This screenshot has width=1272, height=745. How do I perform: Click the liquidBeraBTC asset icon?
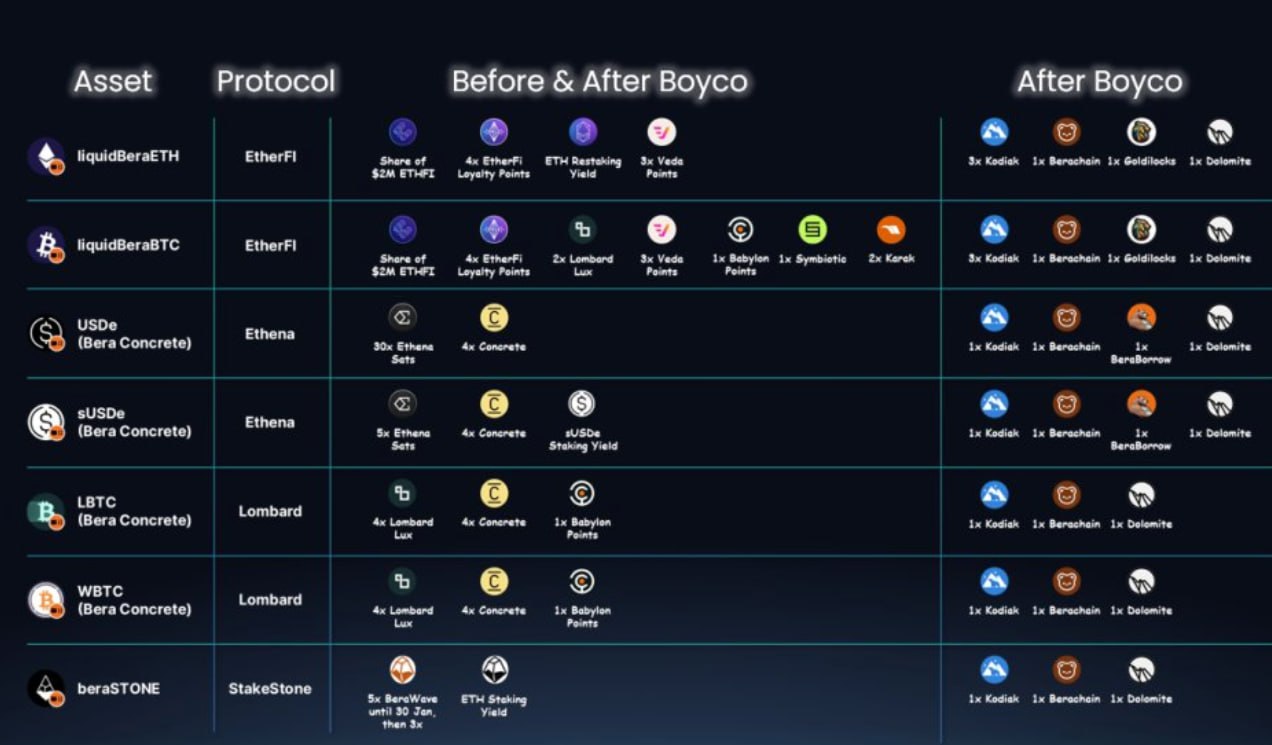pyautogui.click(x=46, y=245)
